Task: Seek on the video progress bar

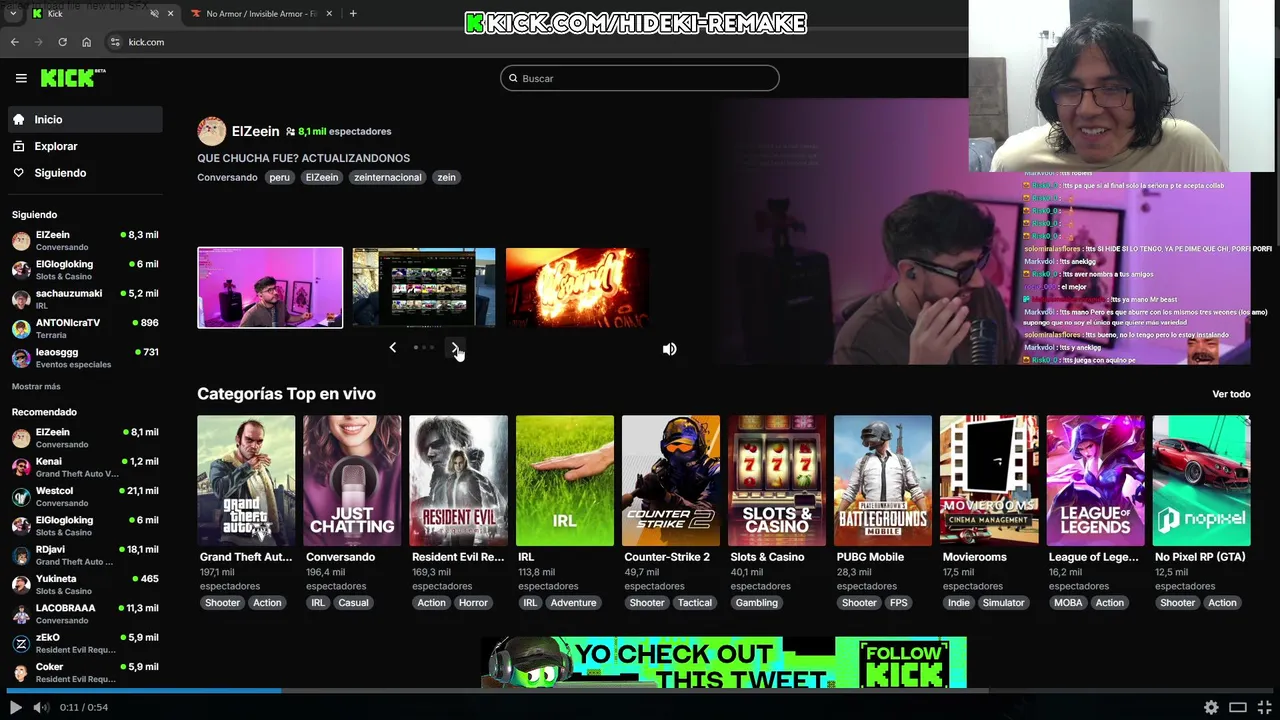Action: pos(640,690)
